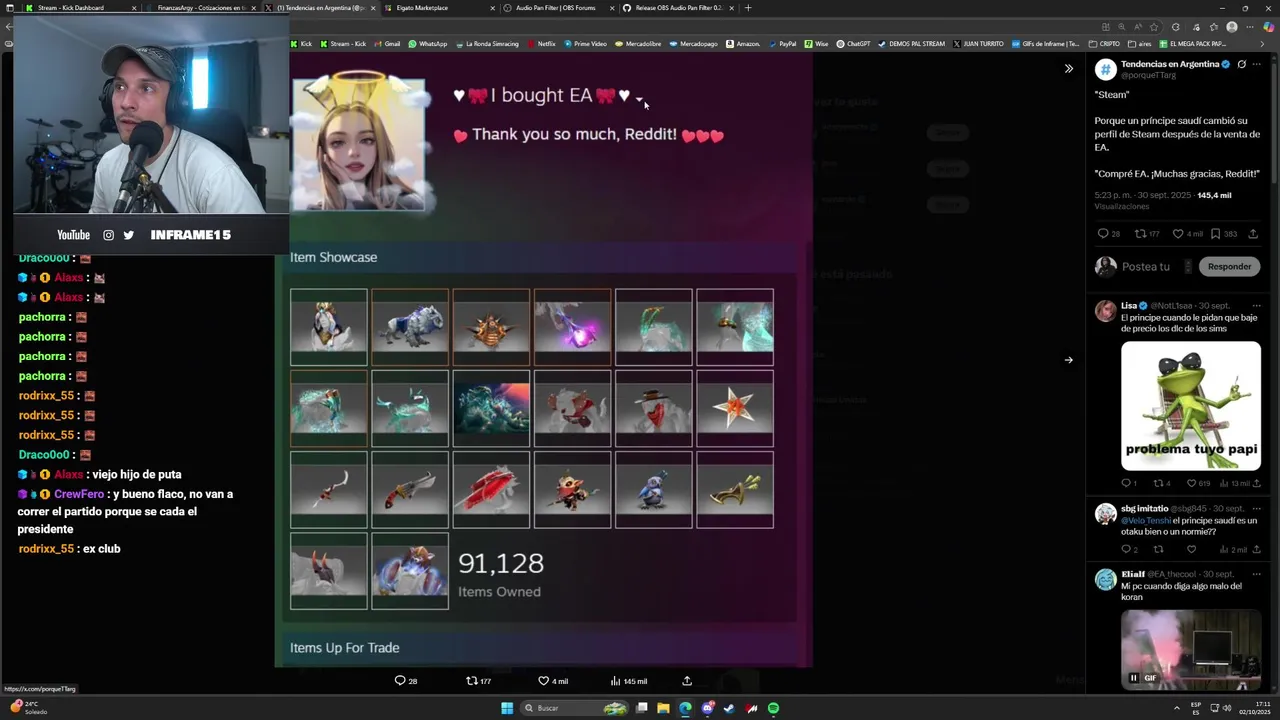
Task: Open the Gmail bookmark
Action: [x=386, y=44]
